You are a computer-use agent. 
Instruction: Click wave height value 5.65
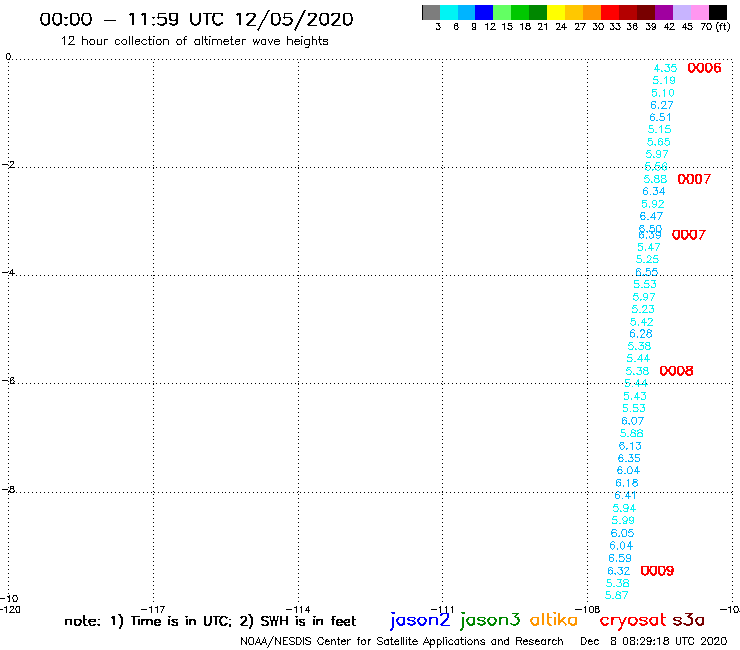[659, 142]
